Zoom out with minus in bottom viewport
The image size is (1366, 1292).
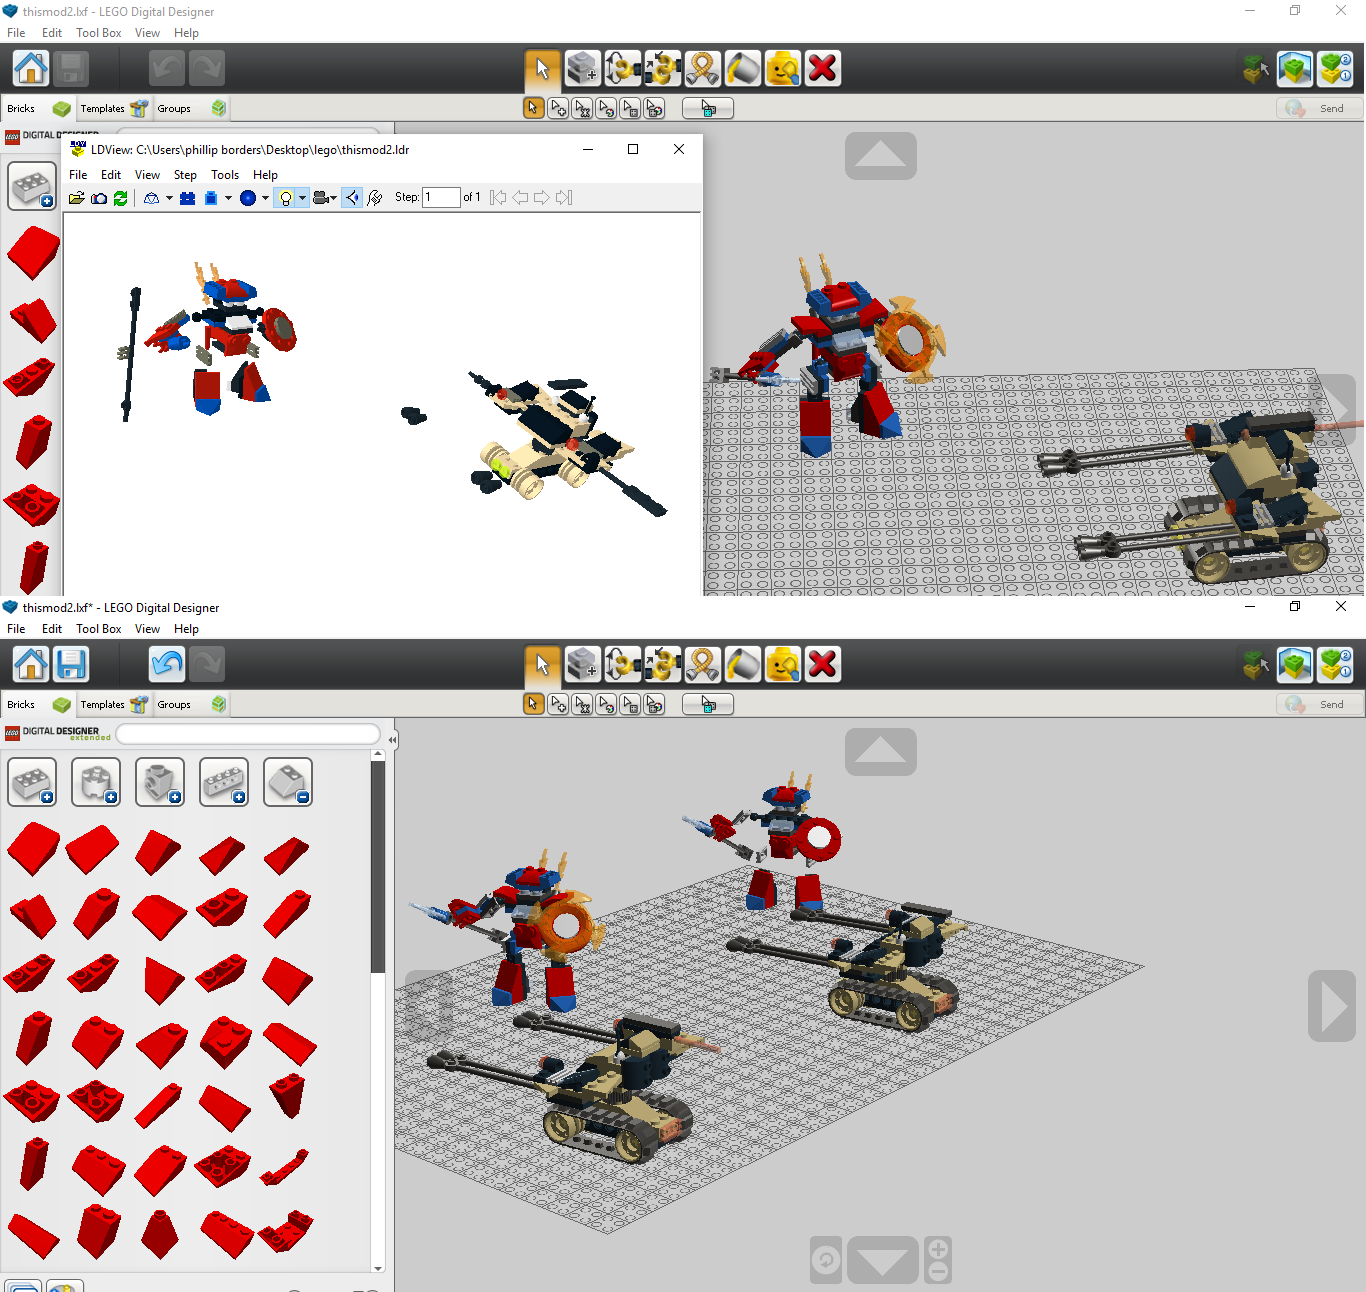938,1272
